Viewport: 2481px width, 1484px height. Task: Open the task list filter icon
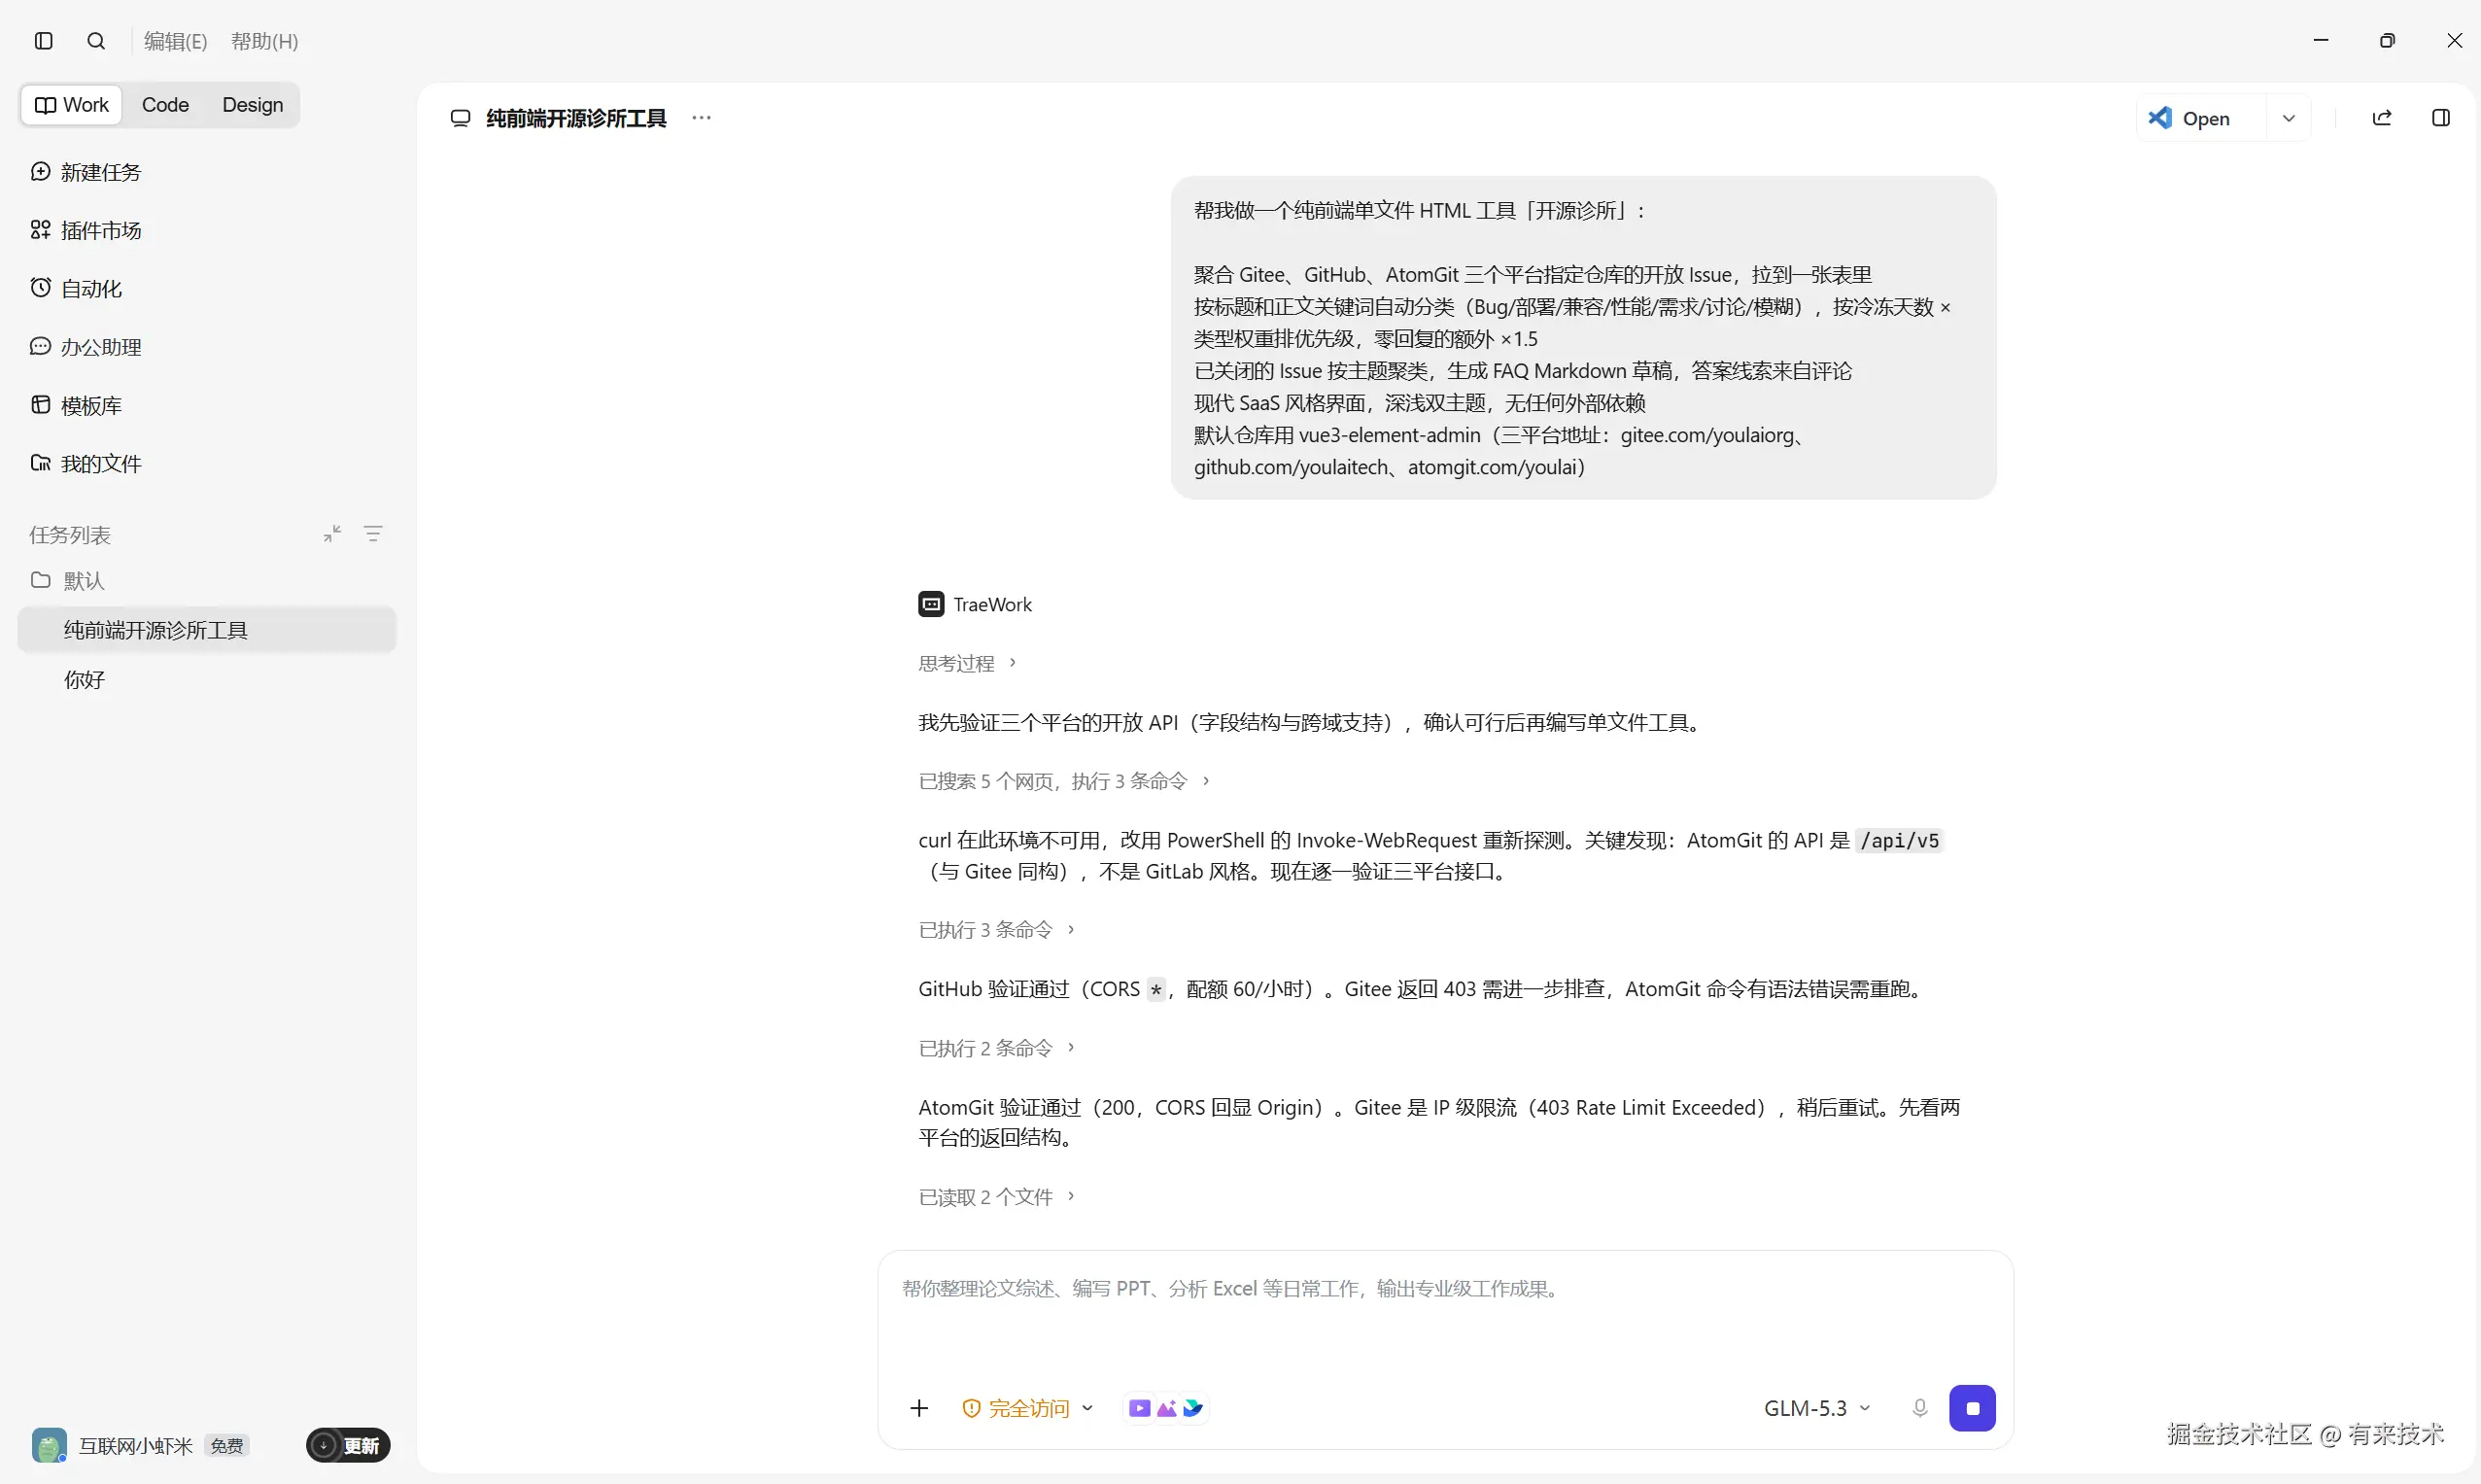(x=373, y=534)
